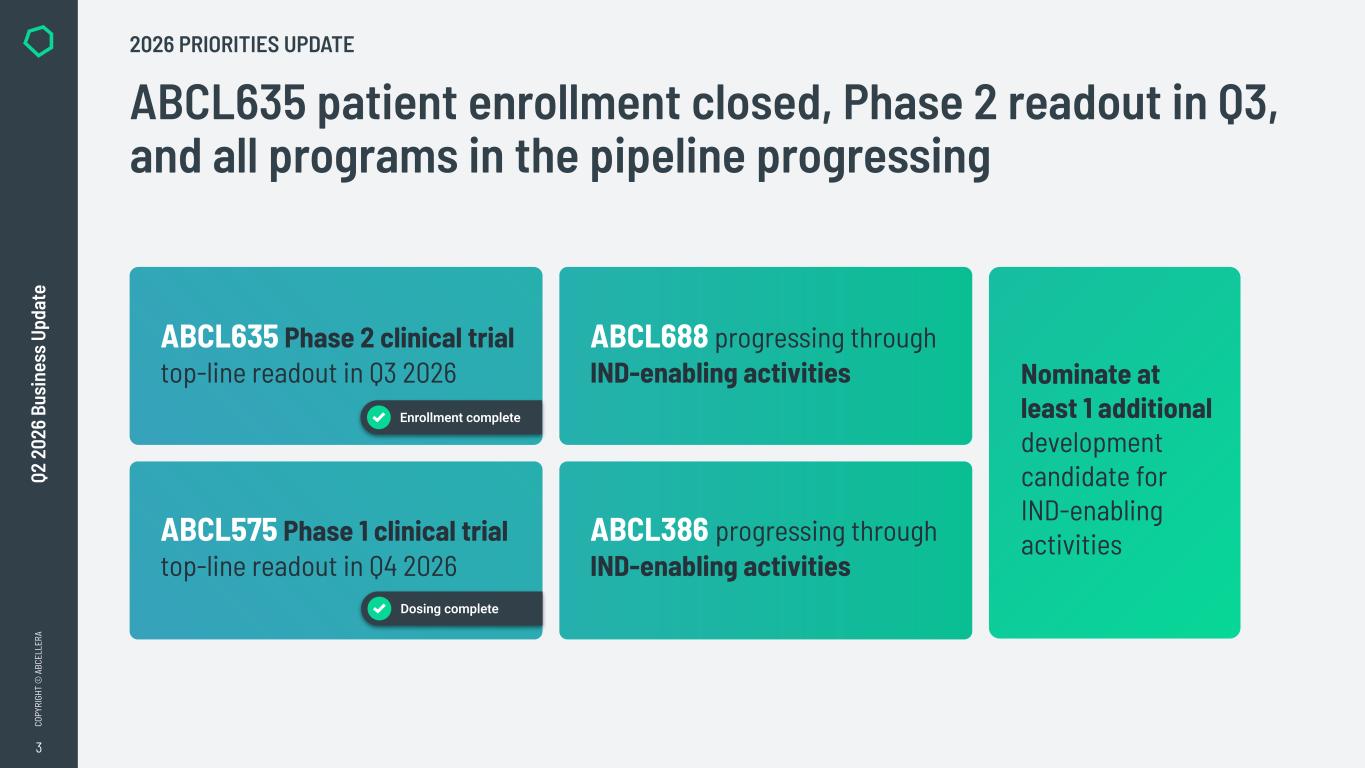Select the Dosing complete badge
This screenshot has height=768, width=1365.
pos(451,608)
